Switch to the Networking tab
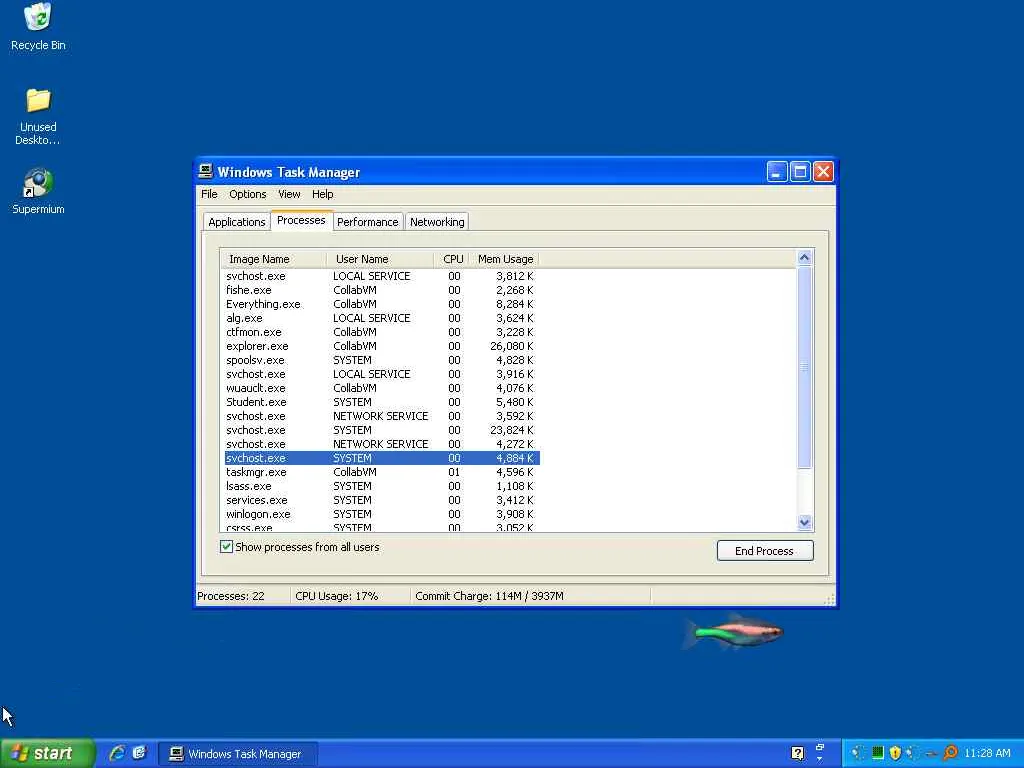This screenshot has width=1024, height=768. (x=437, y=222)
